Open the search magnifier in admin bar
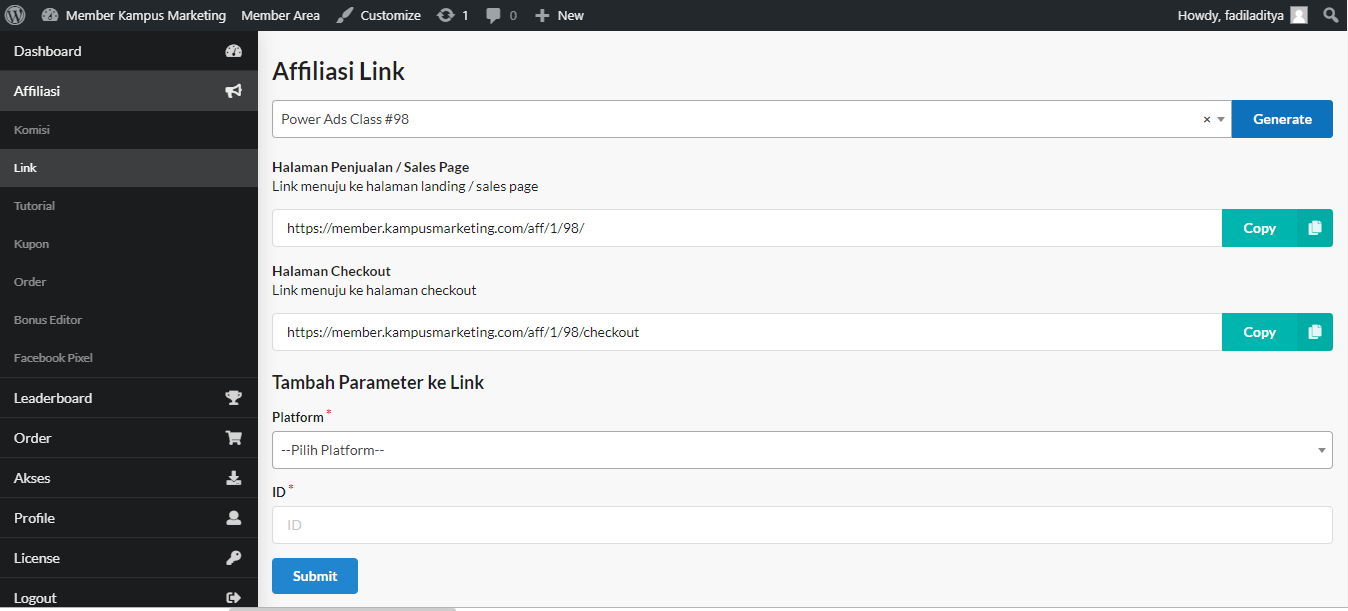 pos(1330,15)
